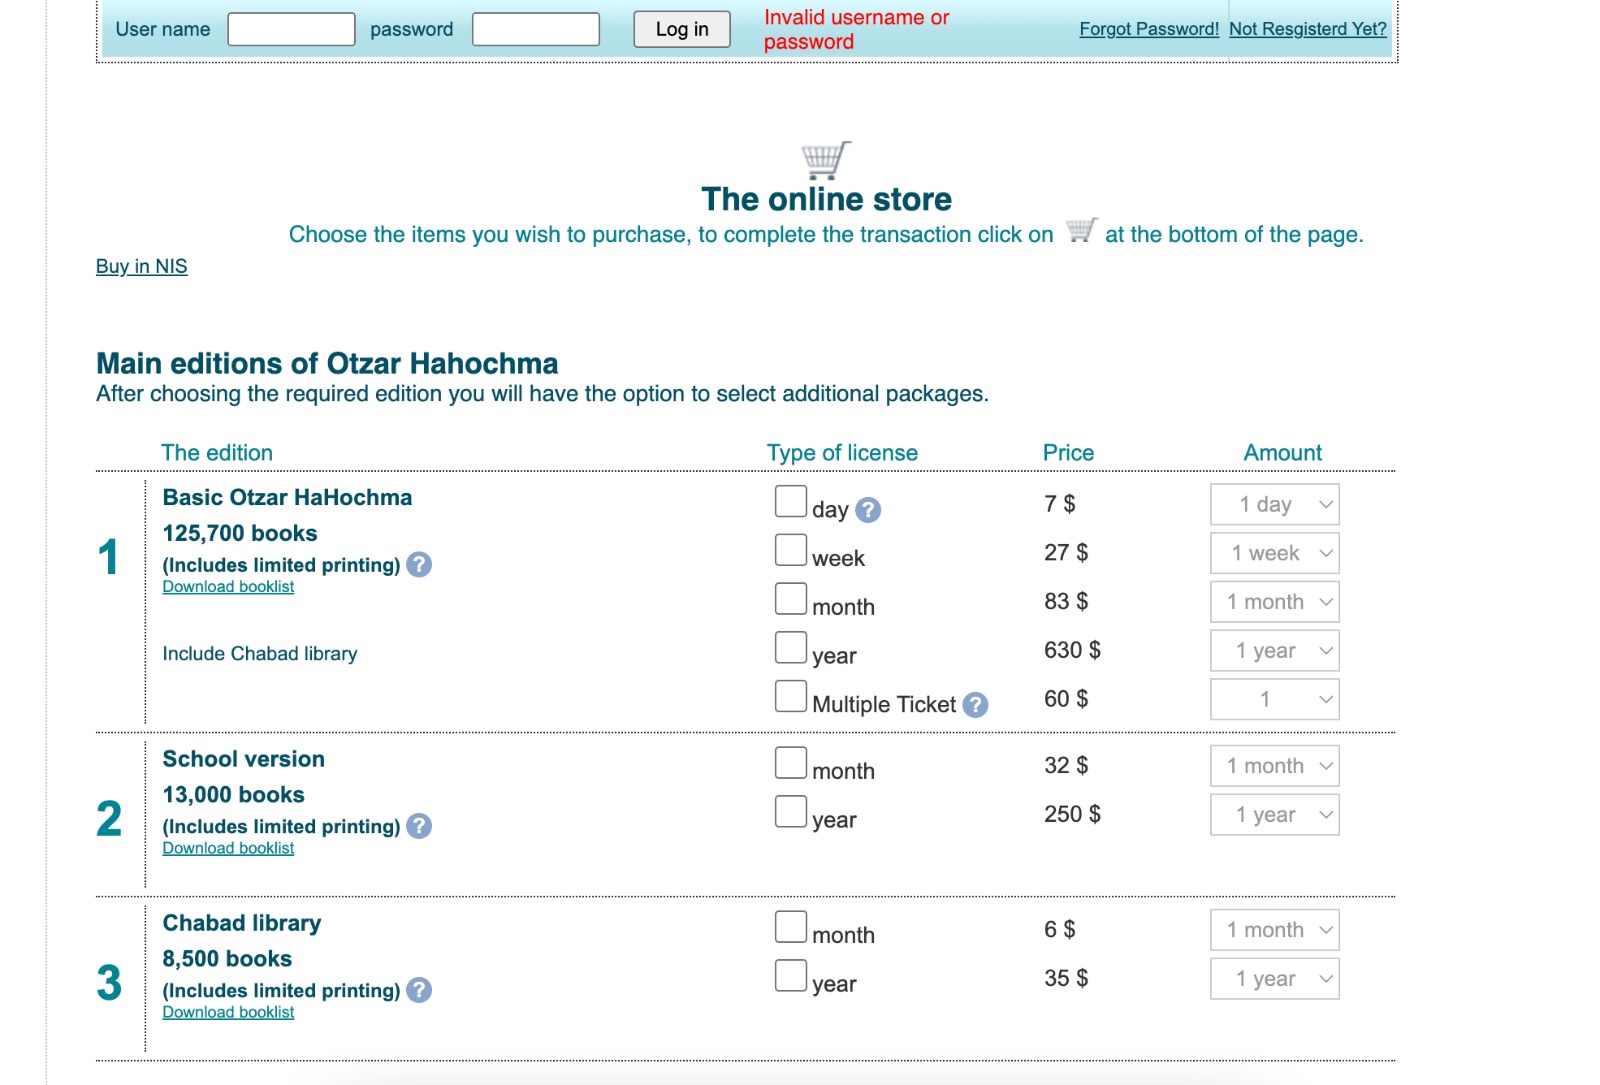
Task: Expand Chabad library 1 month amount dropdown
Action: (x=1274, y=930)
